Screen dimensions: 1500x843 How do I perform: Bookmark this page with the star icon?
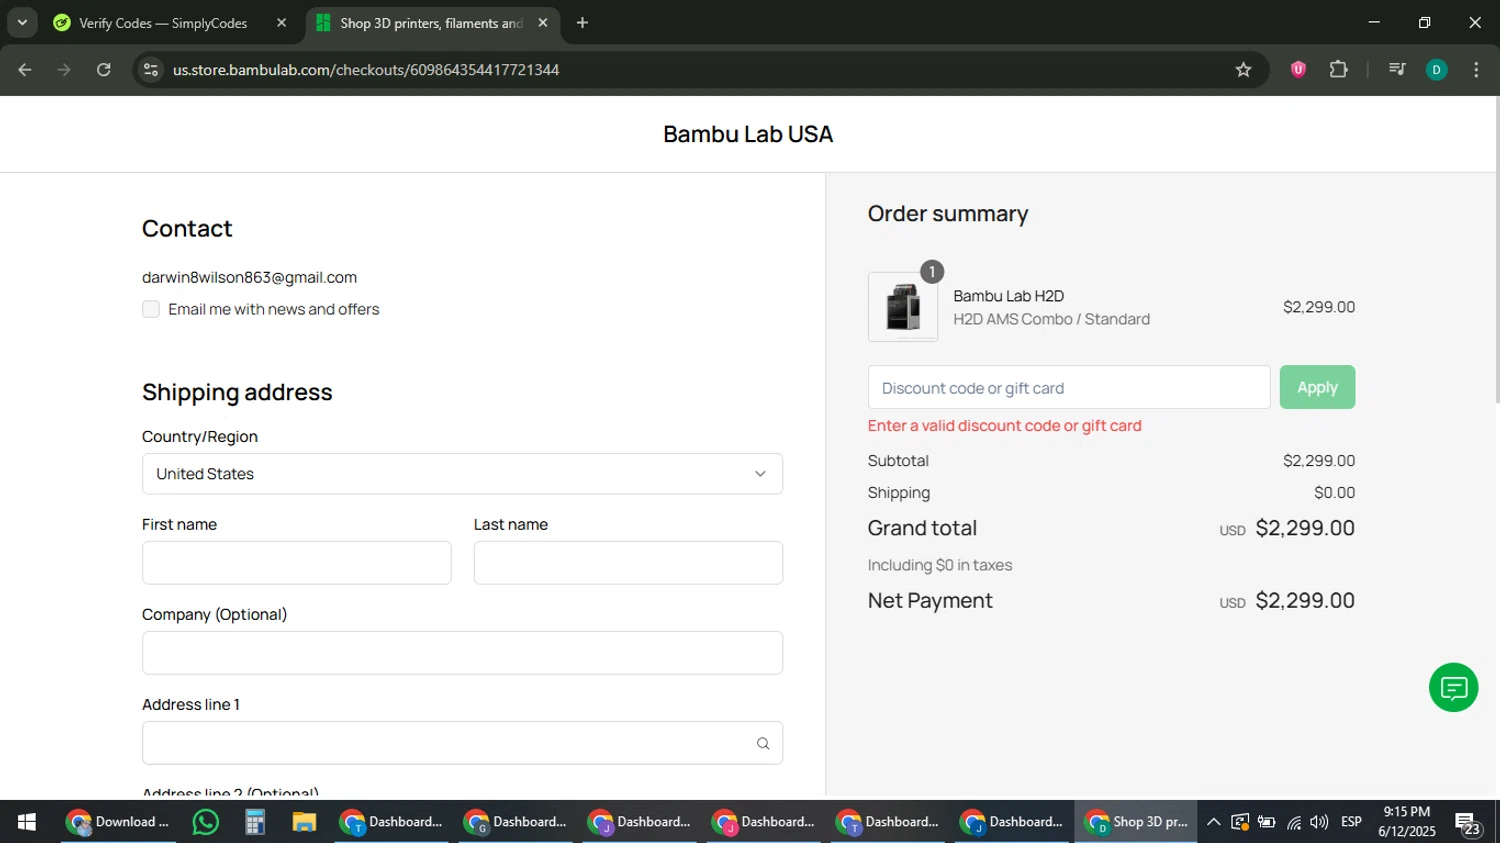[1243, 70]
